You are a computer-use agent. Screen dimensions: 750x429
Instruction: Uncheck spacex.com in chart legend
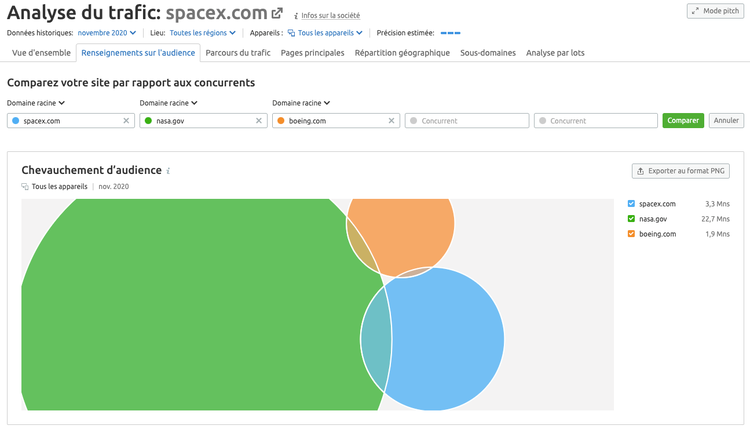point(631,204)
